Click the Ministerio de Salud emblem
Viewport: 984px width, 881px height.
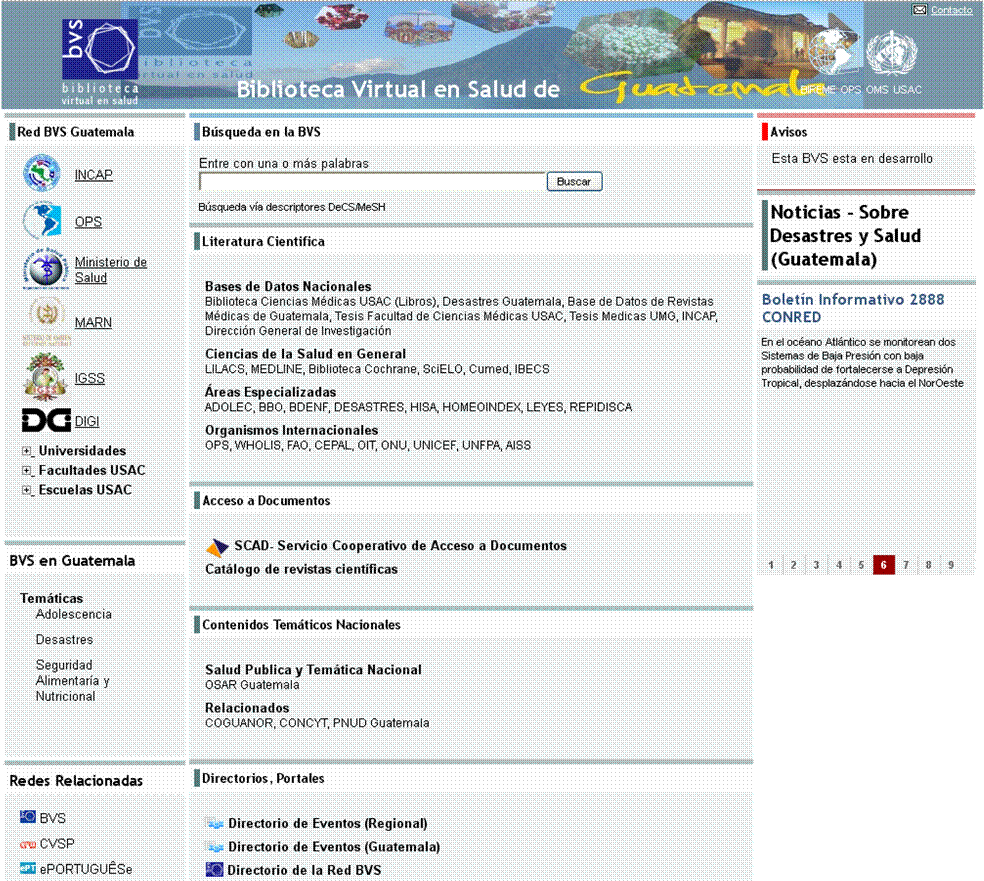pyautogui.click(x=45, y=269)
